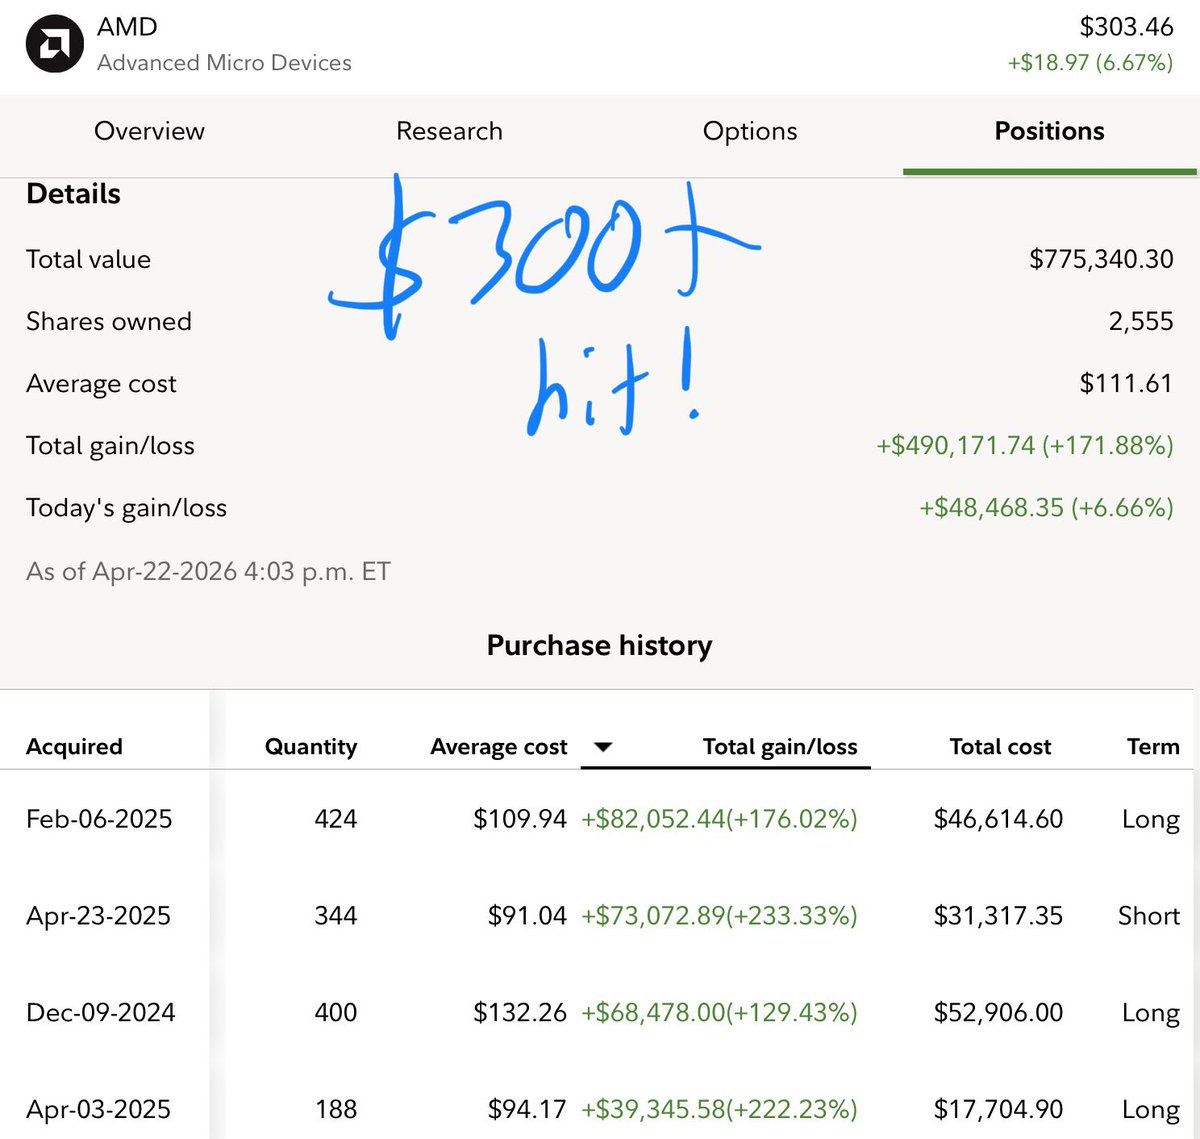The image size is (1200, 1139).
Task: Click the Purchase history heading
Action: 599,646
